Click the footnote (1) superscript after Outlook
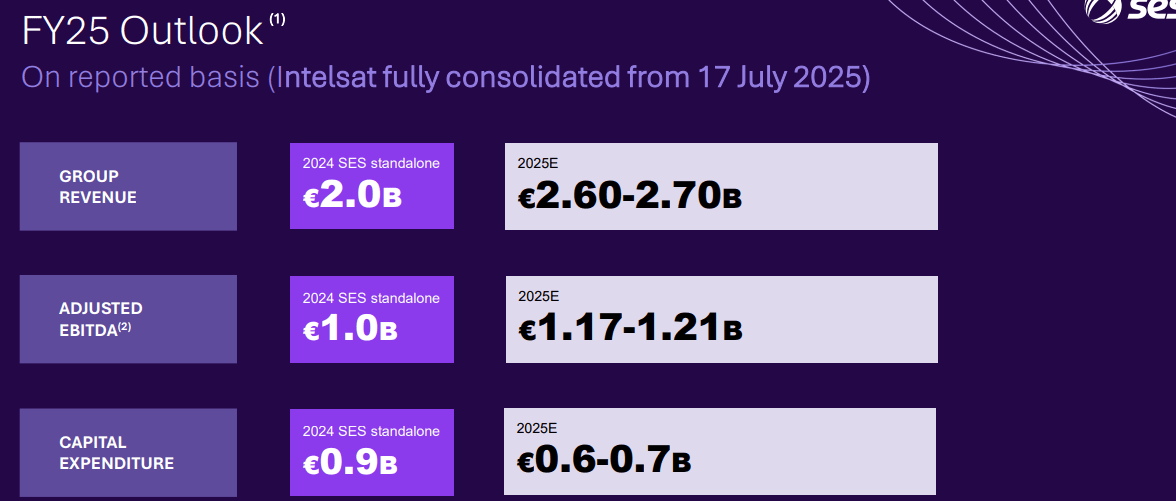Image resolution: width=1176 pixels, height=501 pixels. point(278,20)
